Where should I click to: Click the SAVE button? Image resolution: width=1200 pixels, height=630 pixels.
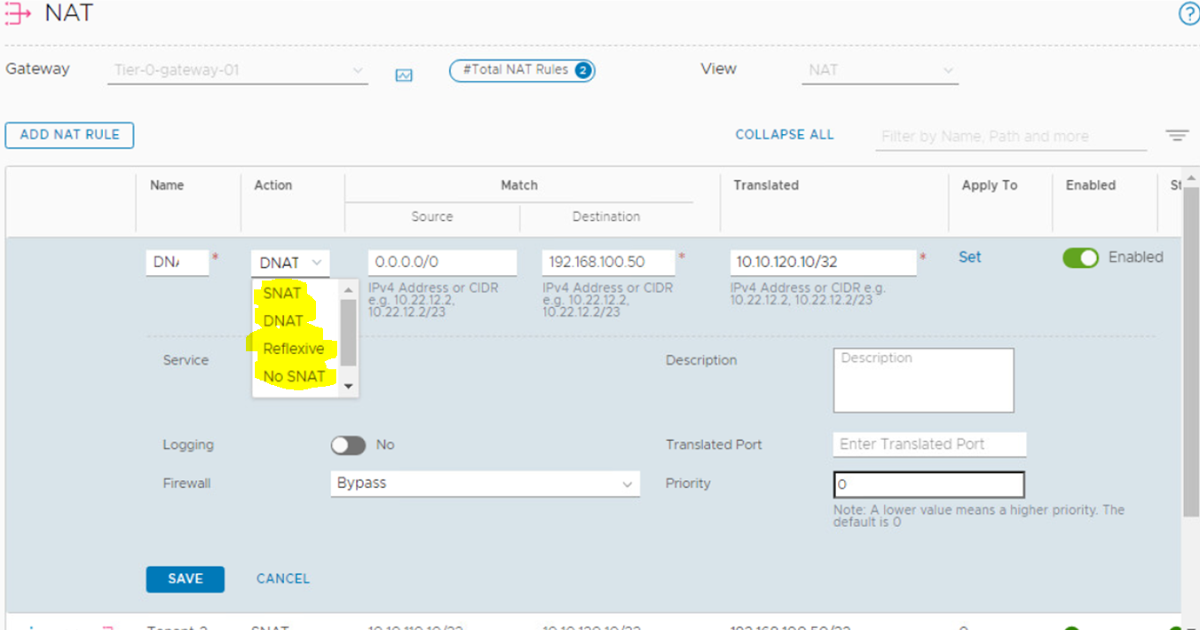(185, 579)
